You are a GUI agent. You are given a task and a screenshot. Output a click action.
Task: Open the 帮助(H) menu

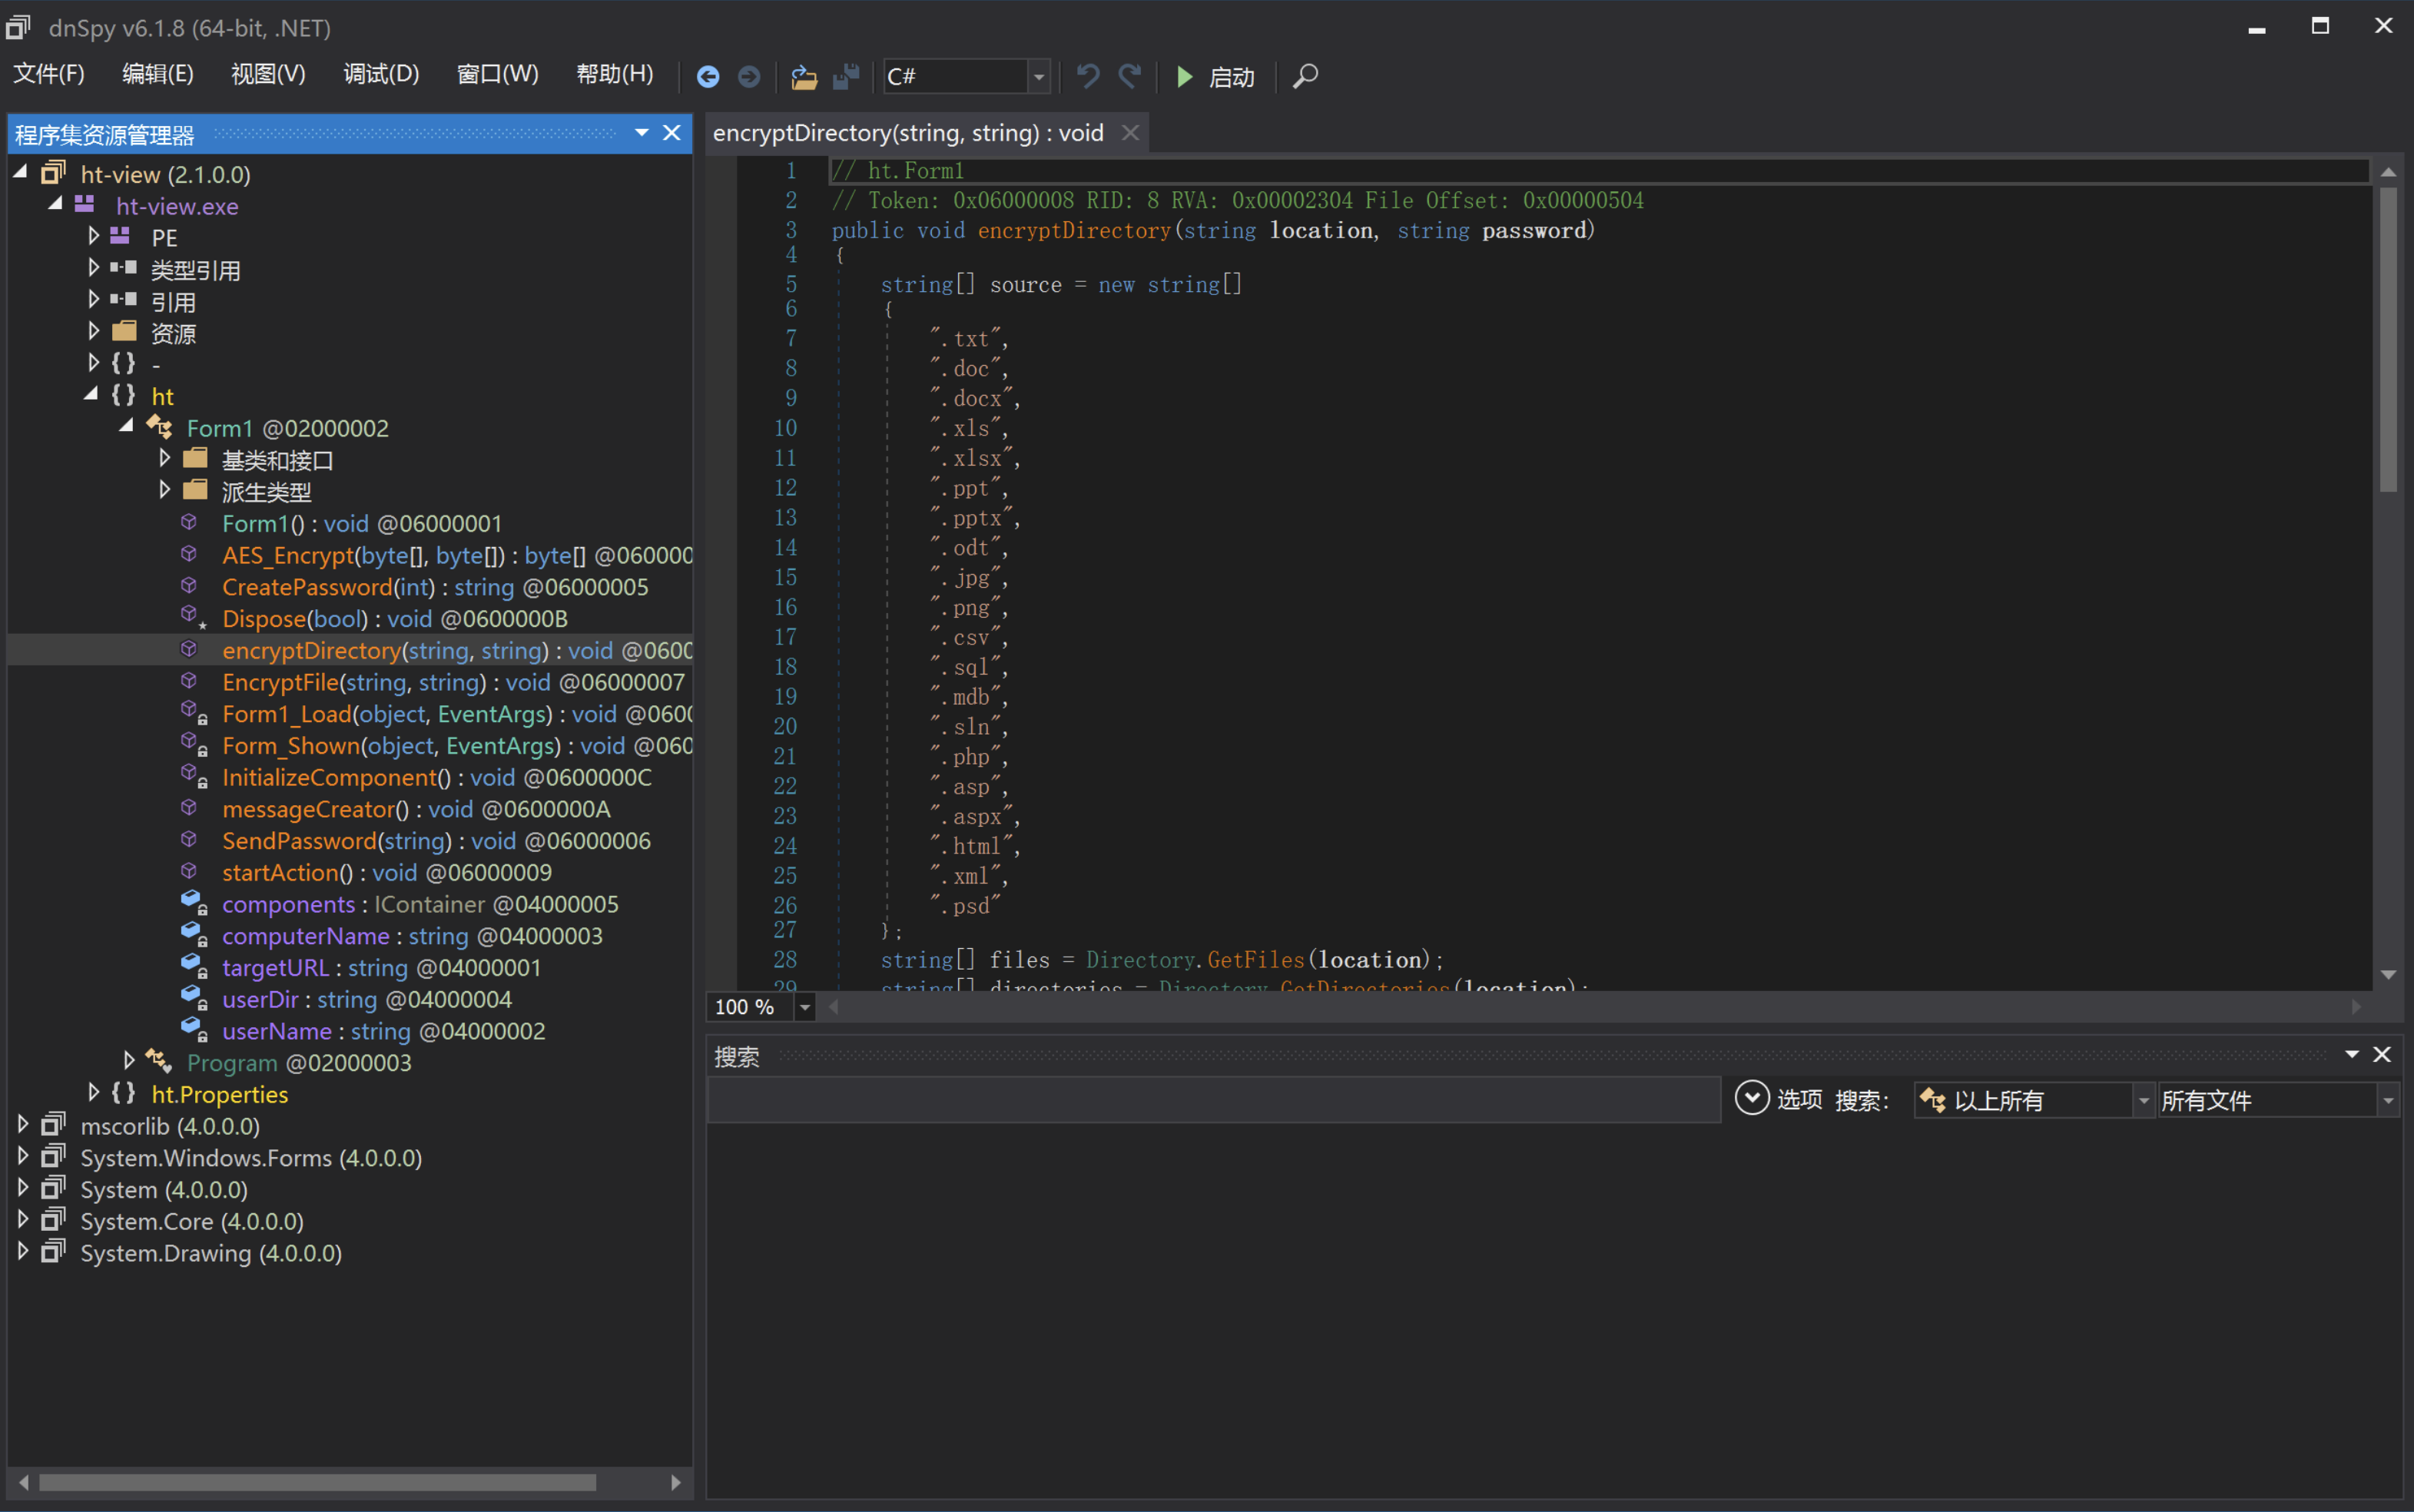pos(615,74)
